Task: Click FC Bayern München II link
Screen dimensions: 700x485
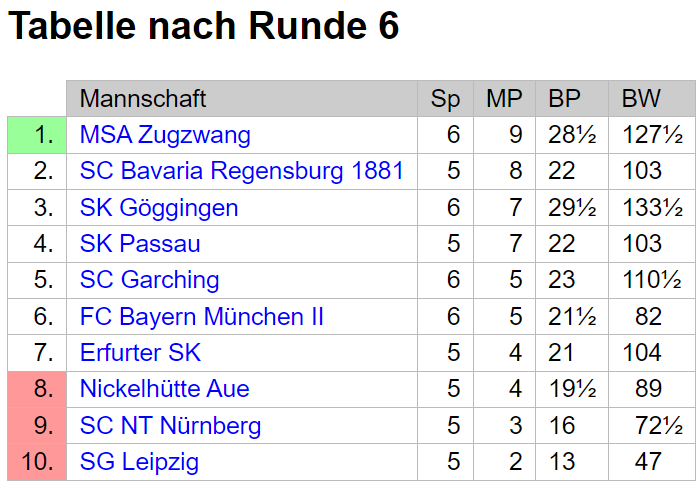Action: coord(202,317)
